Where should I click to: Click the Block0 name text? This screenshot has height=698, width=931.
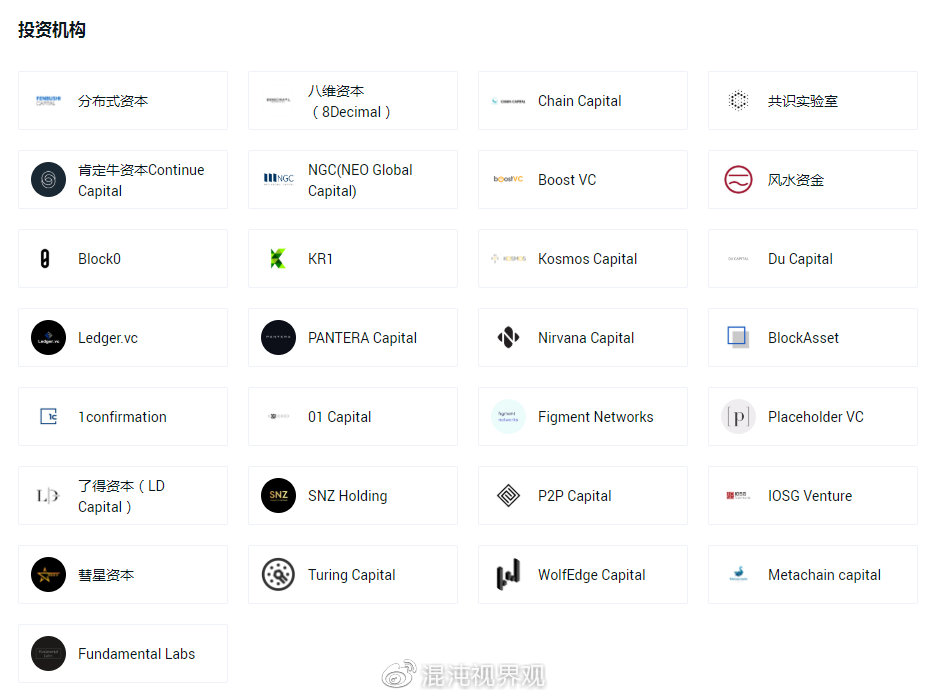coord(99,259)
